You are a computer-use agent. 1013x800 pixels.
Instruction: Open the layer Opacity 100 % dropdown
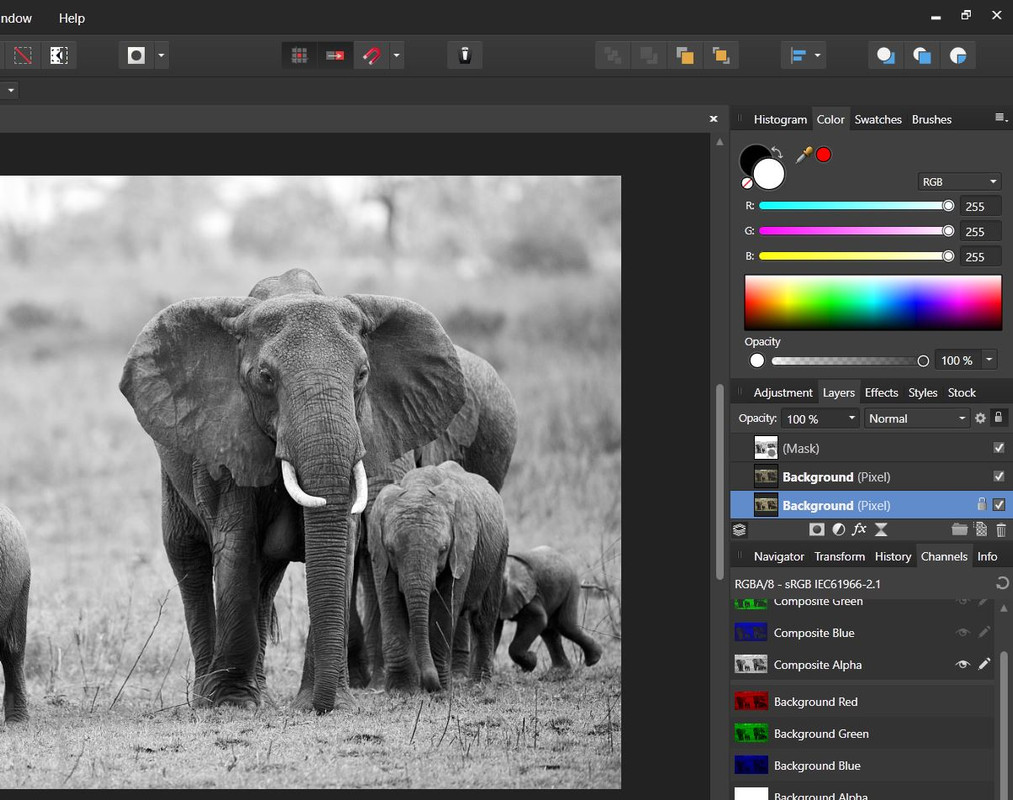point(820,419)
